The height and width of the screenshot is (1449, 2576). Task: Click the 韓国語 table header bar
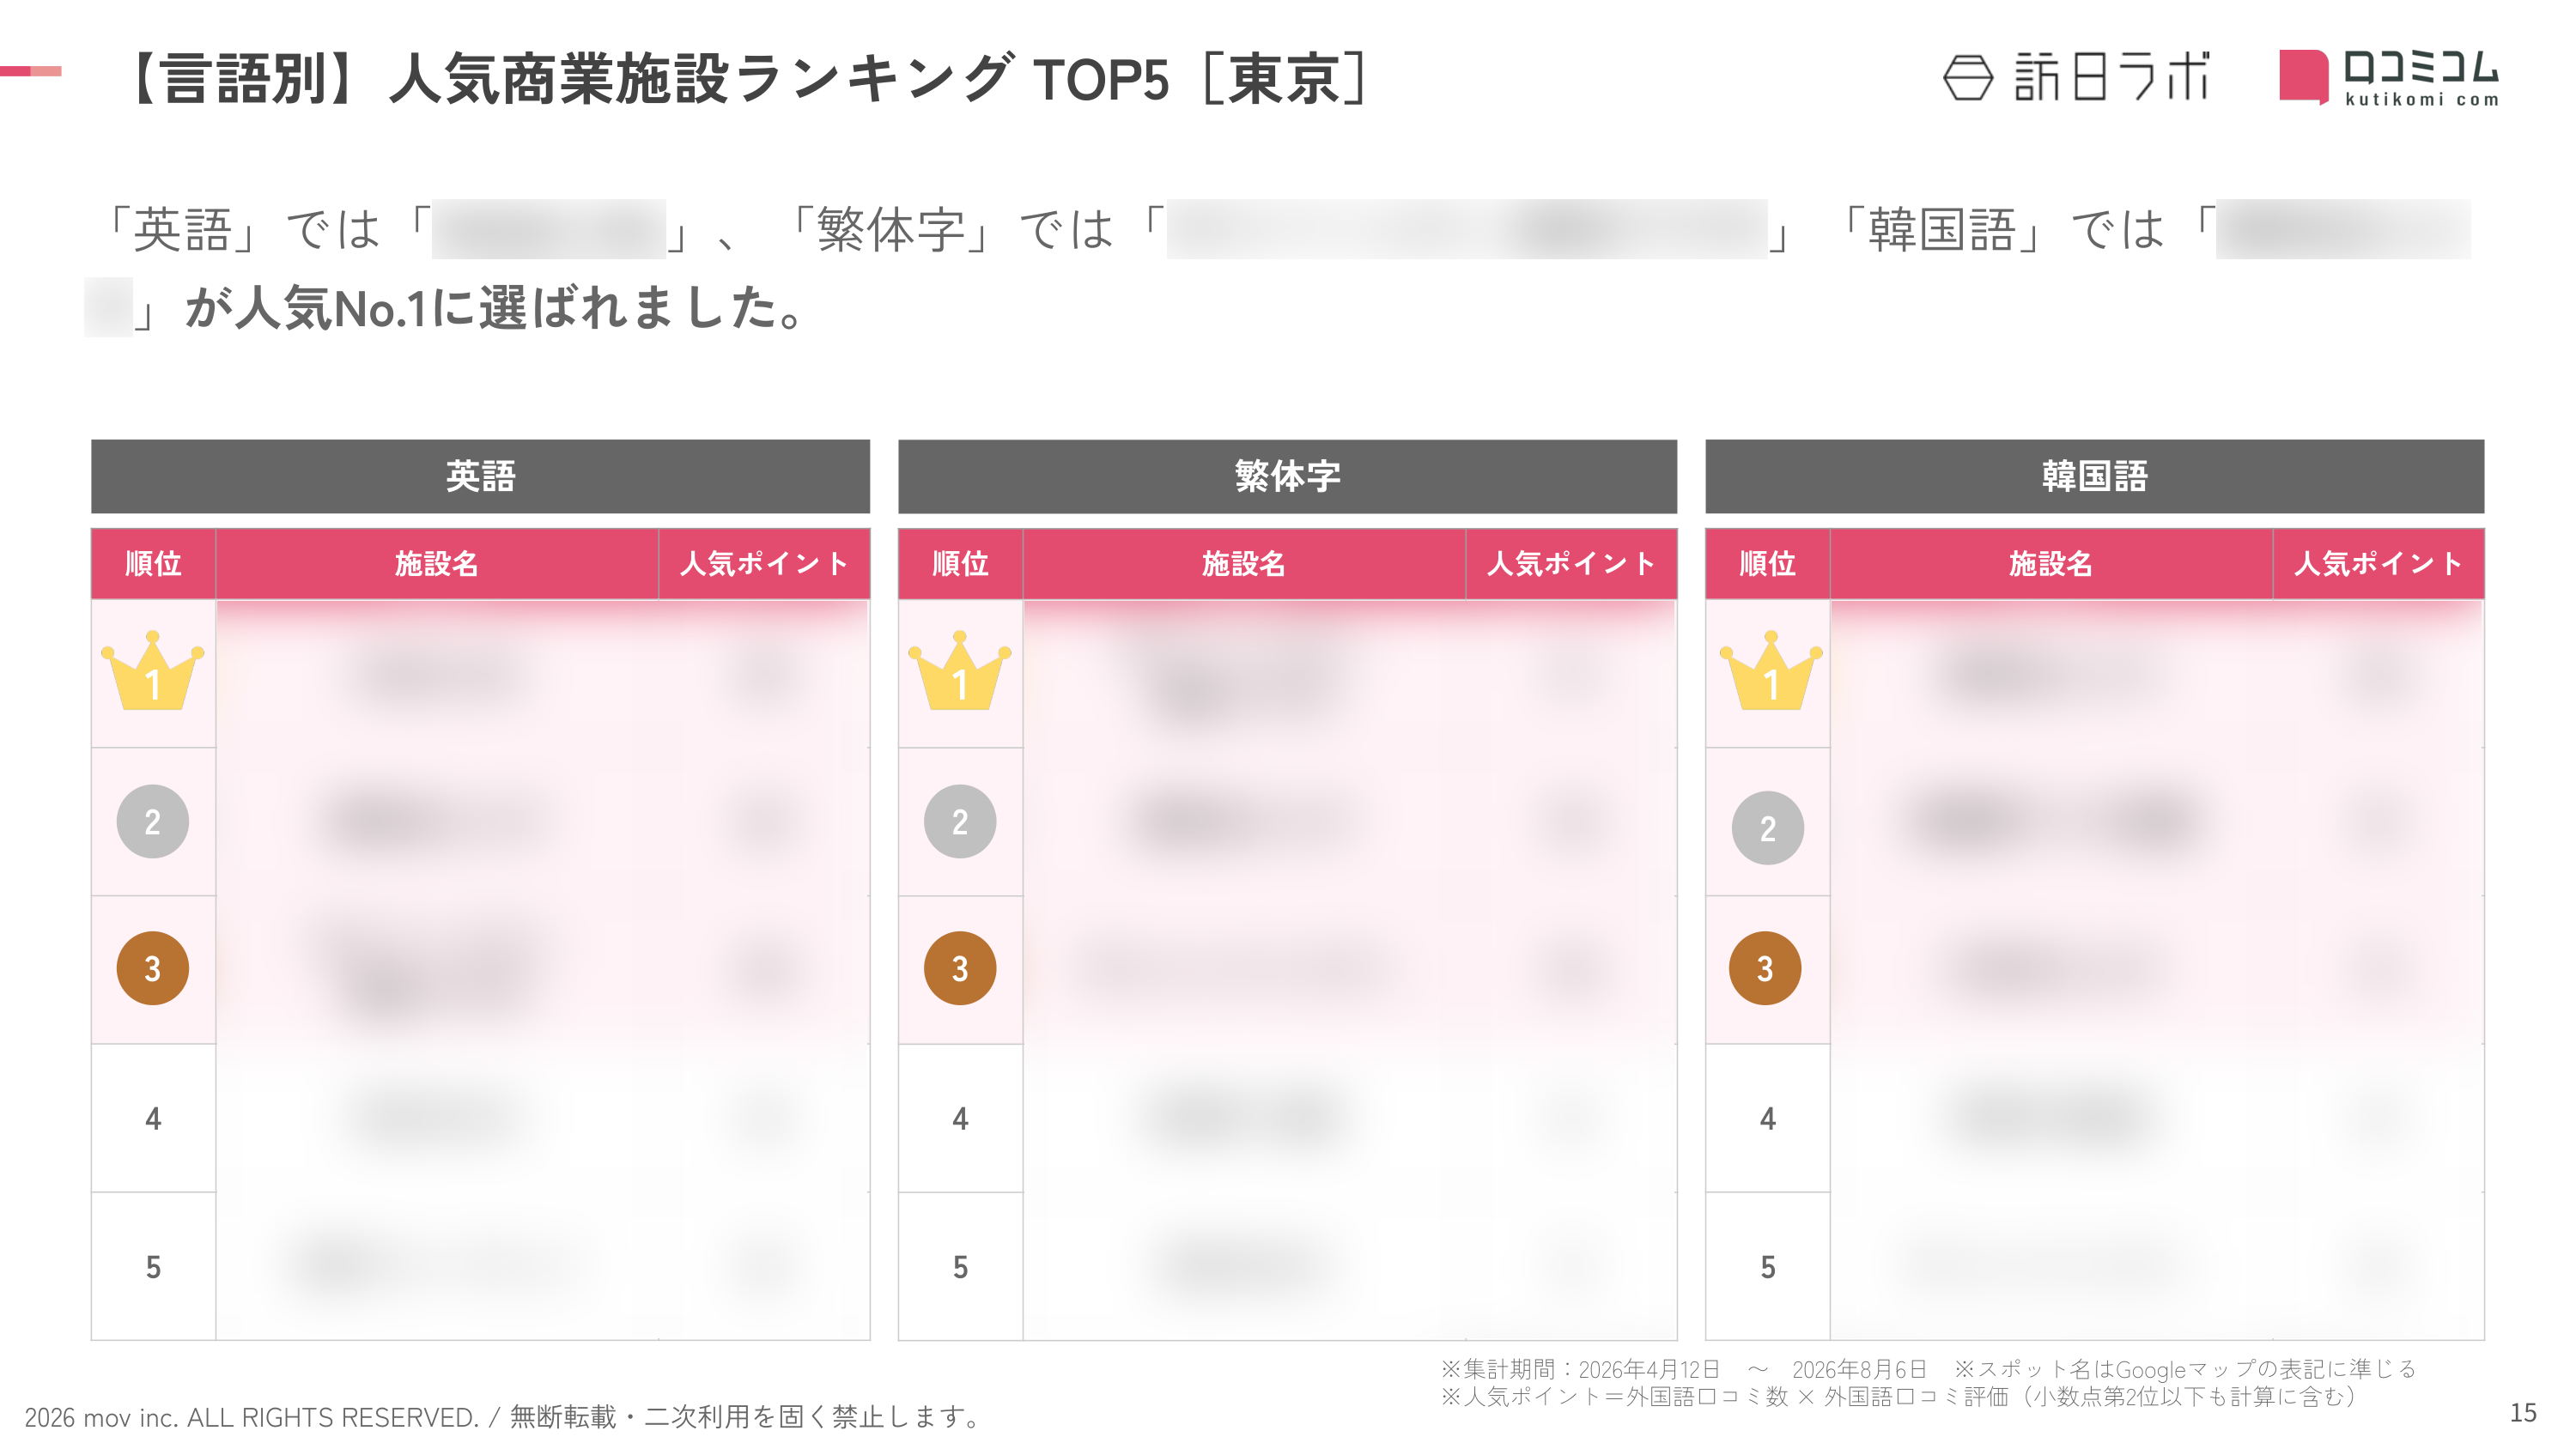[x=2094, y=476]
